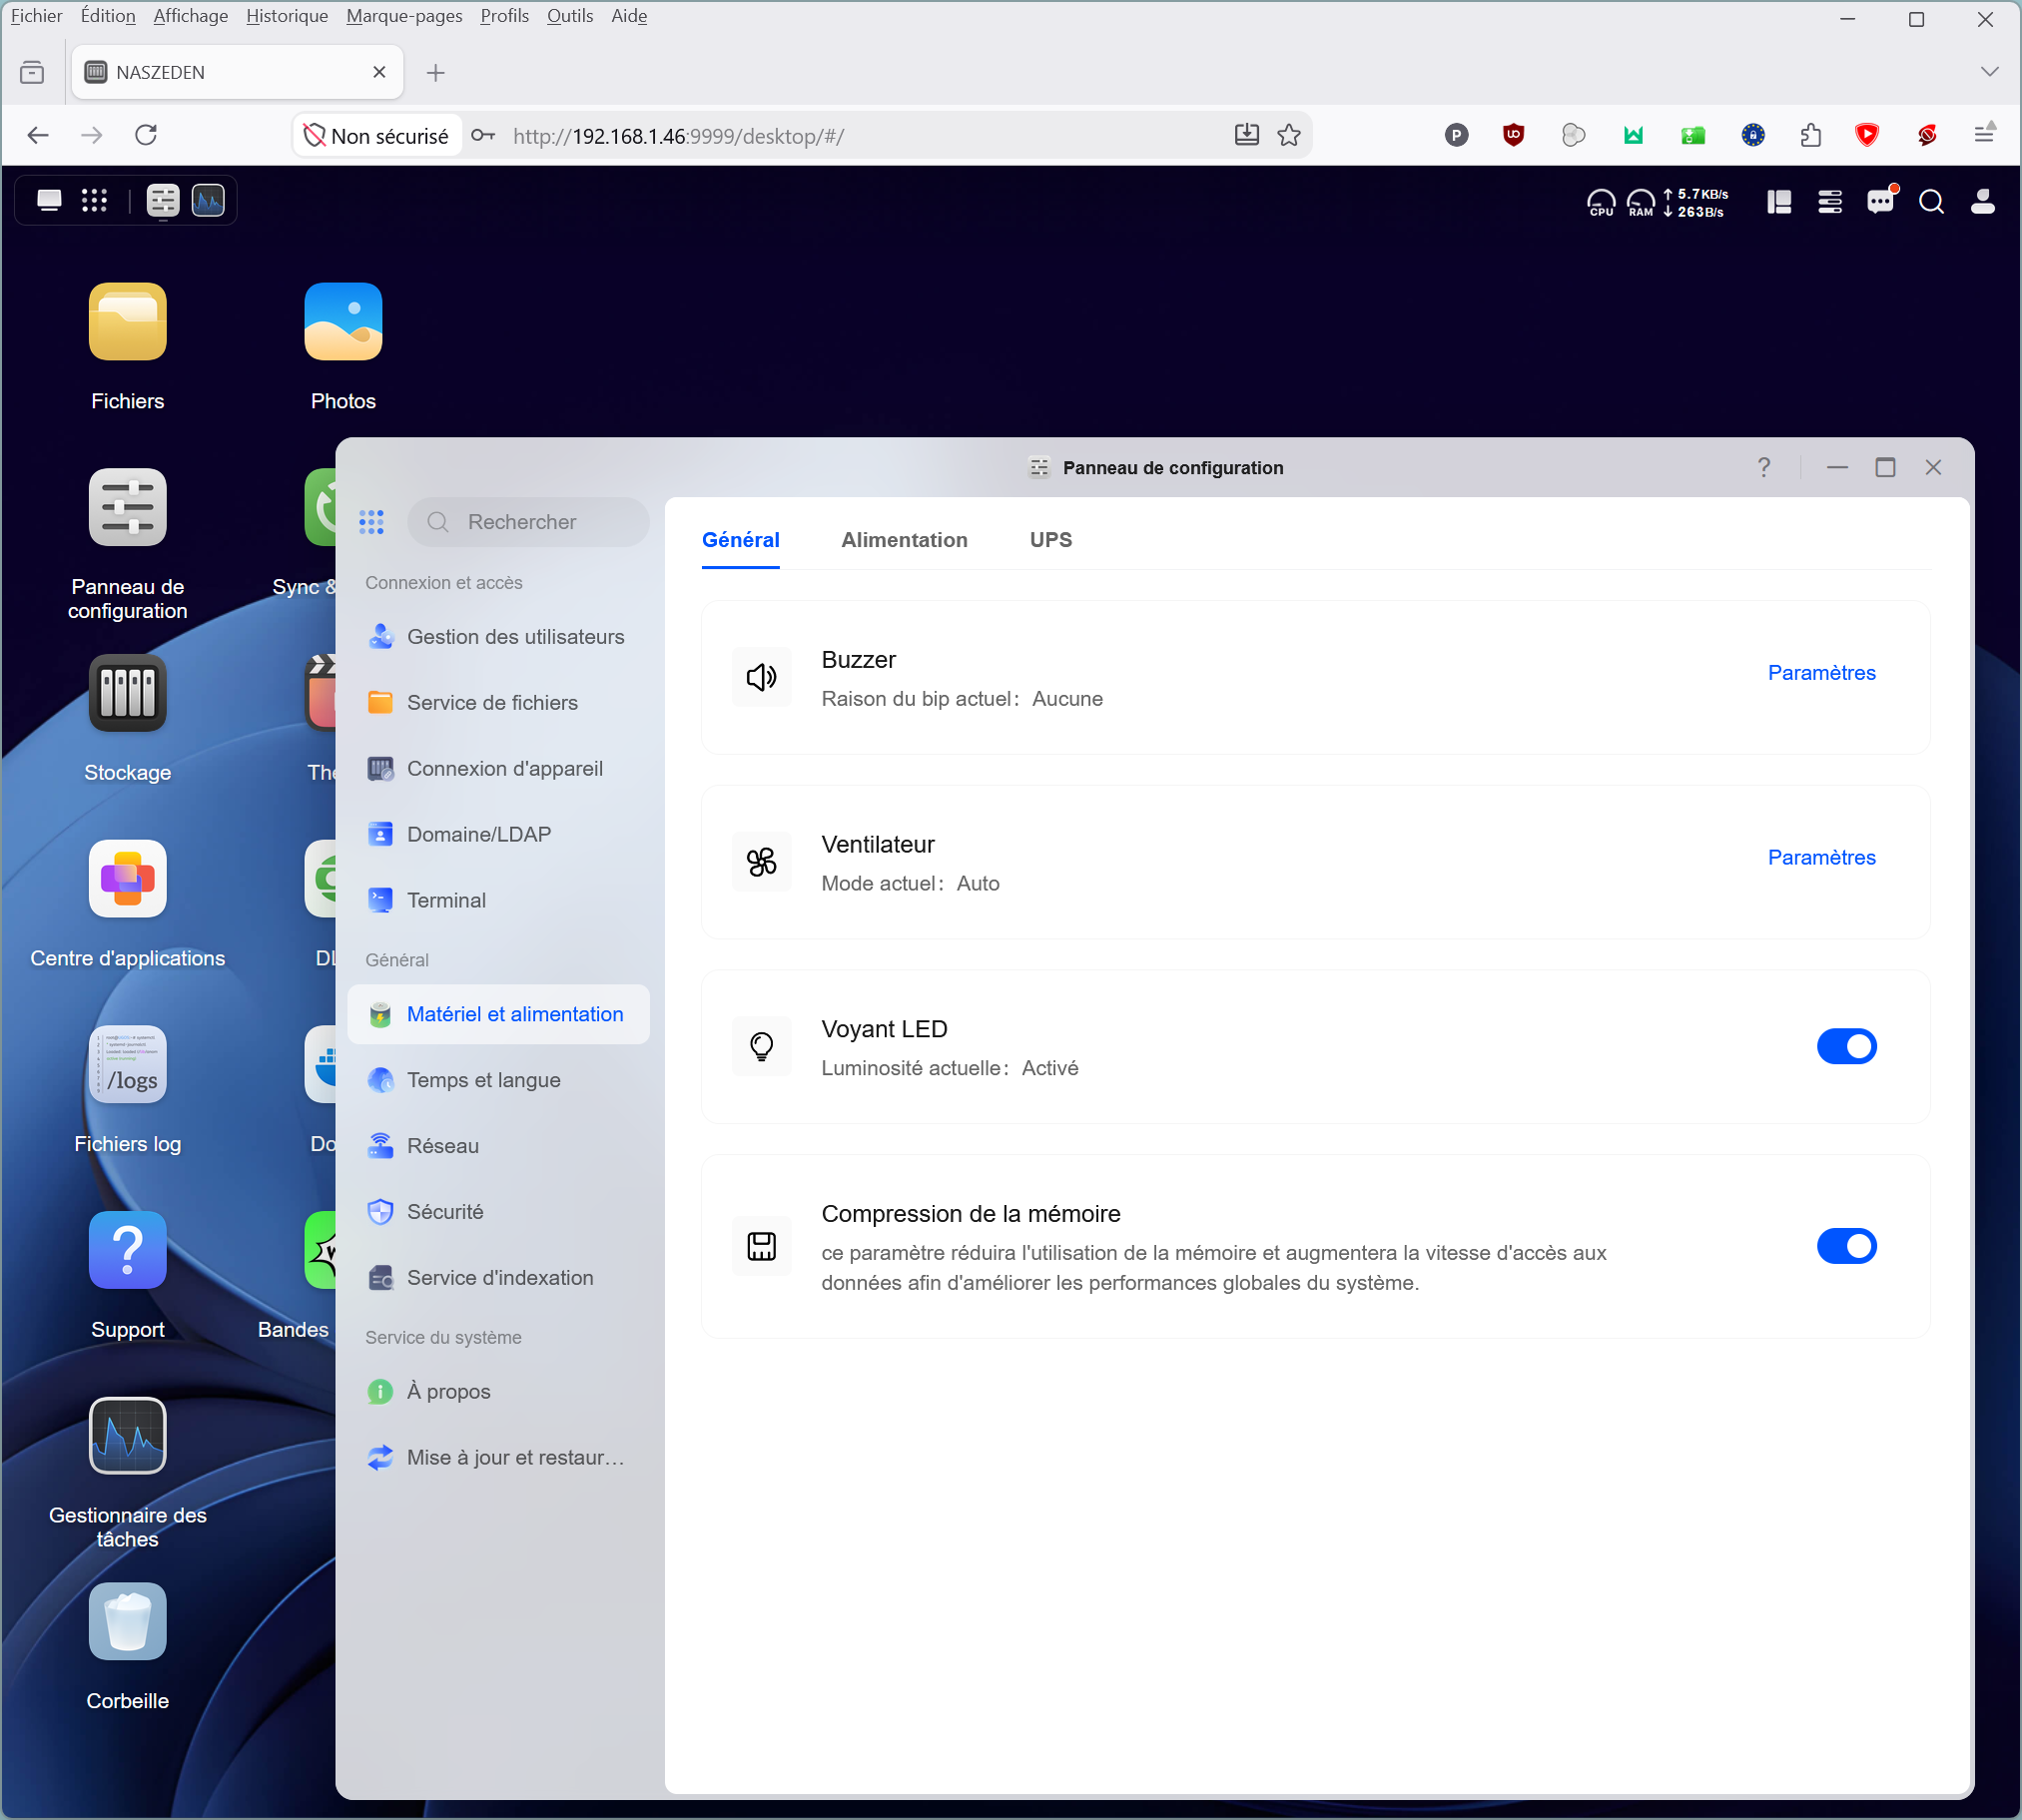Viewport: 2022px width, 1820px height.
Task: Focus the Rechercher search field
Action: [x=528, y=522]
